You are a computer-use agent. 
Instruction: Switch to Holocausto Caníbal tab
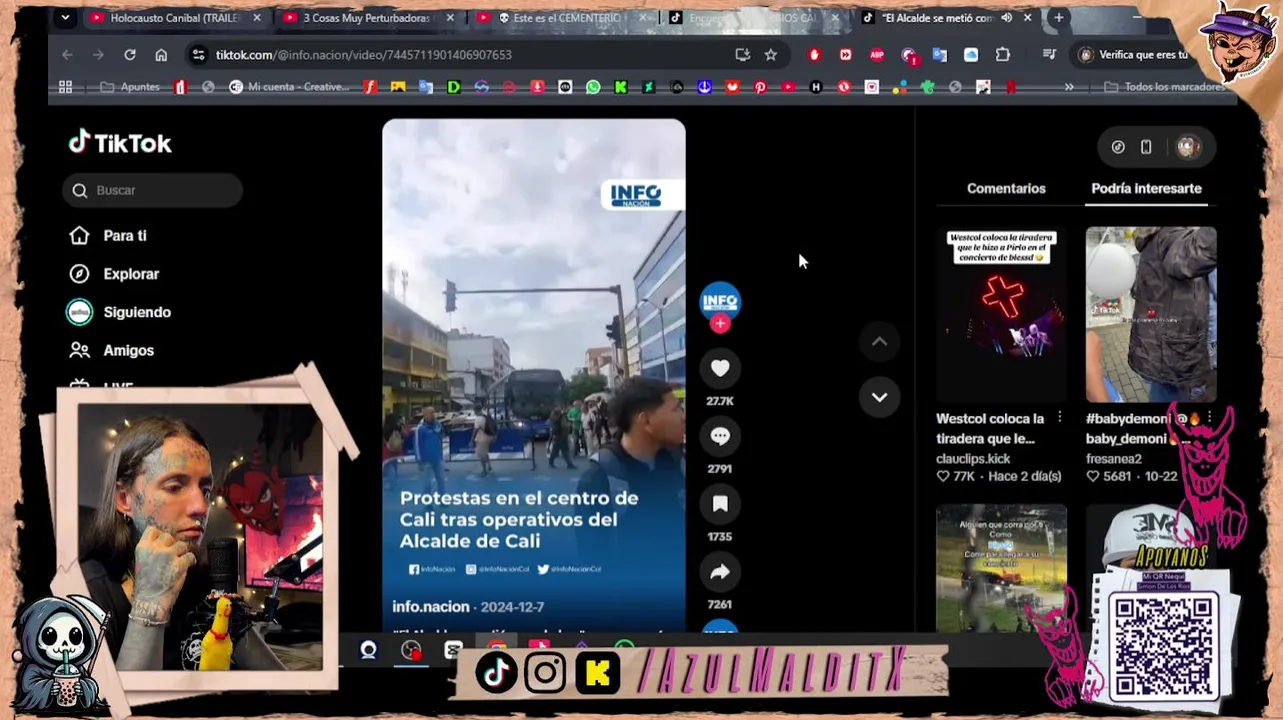coord(175,18)
